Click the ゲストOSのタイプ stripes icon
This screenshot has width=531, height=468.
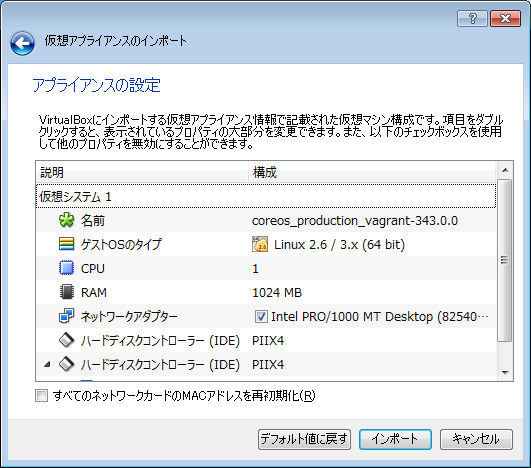pos(66,244)
